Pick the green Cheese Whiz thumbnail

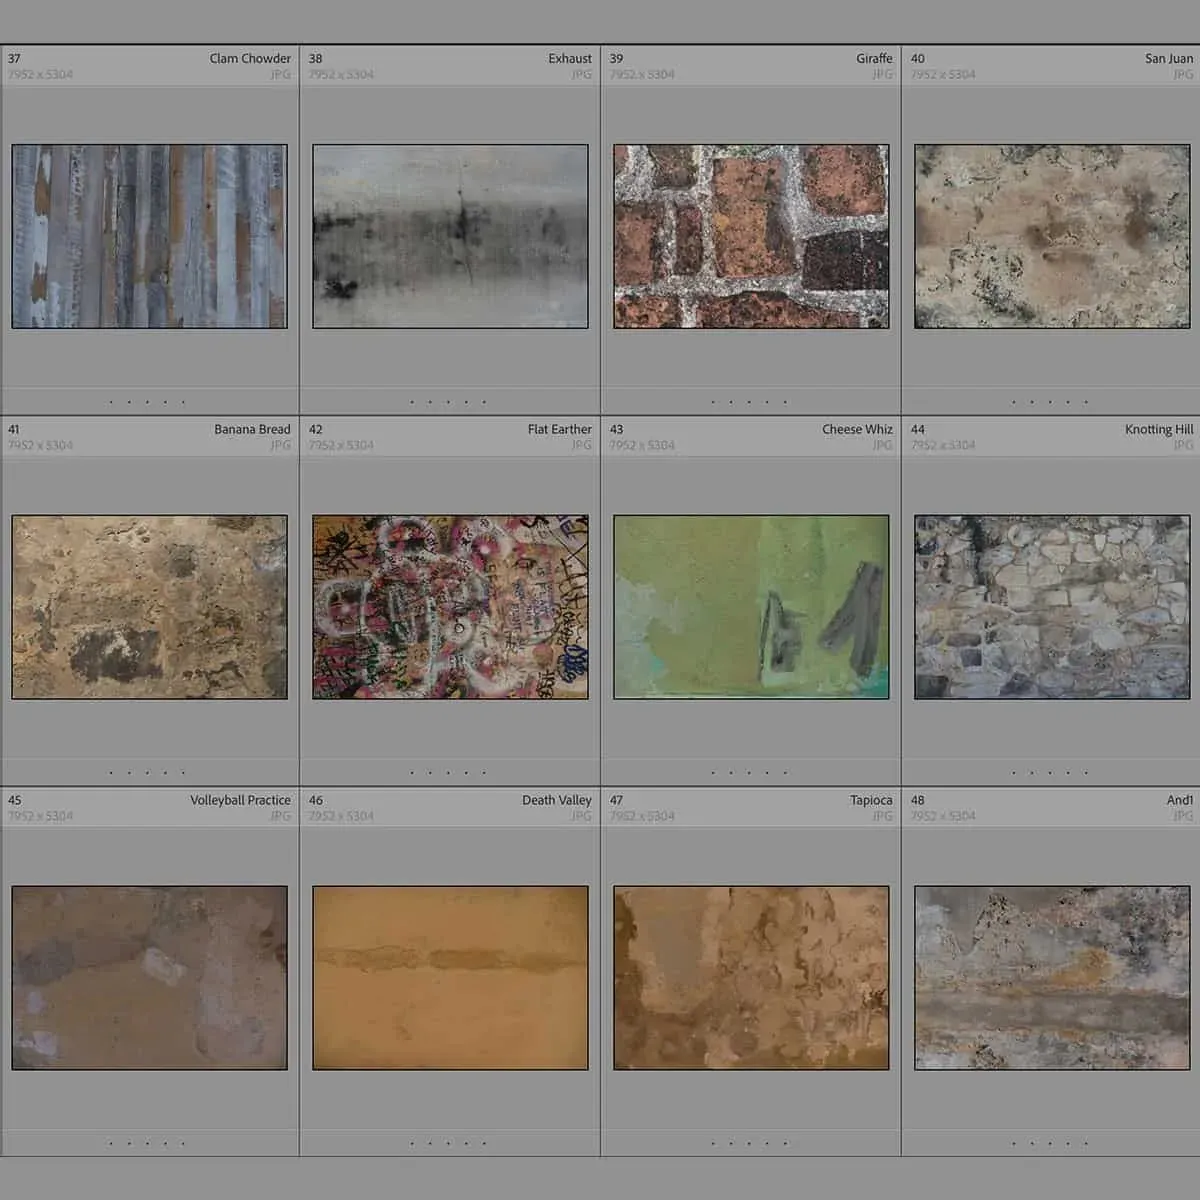751,607
